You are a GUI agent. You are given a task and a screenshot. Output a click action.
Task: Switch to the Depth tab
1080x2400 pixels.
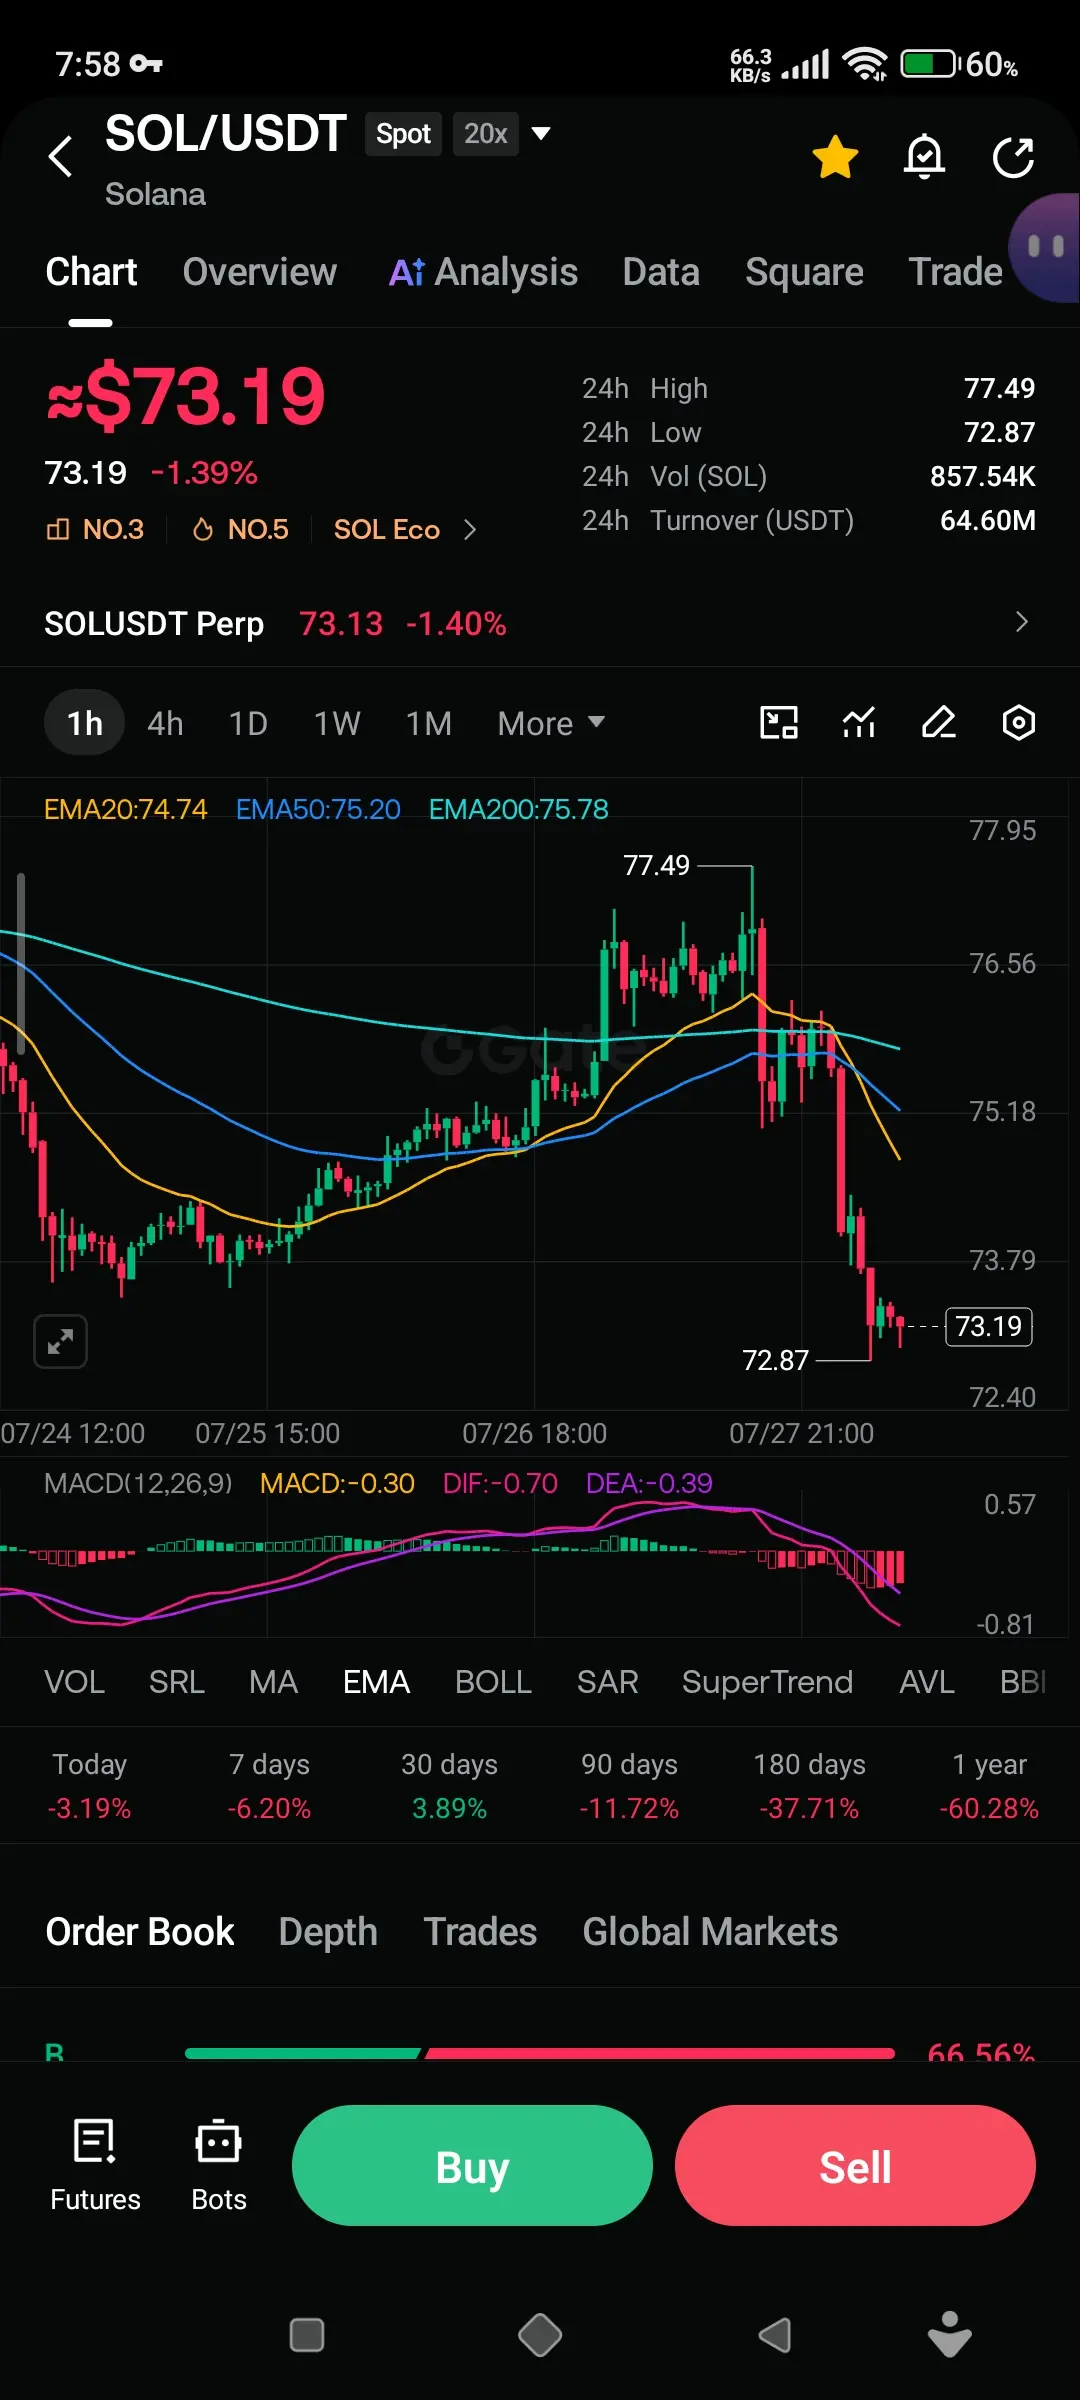pyautogui.click(x=328, y=1932)
